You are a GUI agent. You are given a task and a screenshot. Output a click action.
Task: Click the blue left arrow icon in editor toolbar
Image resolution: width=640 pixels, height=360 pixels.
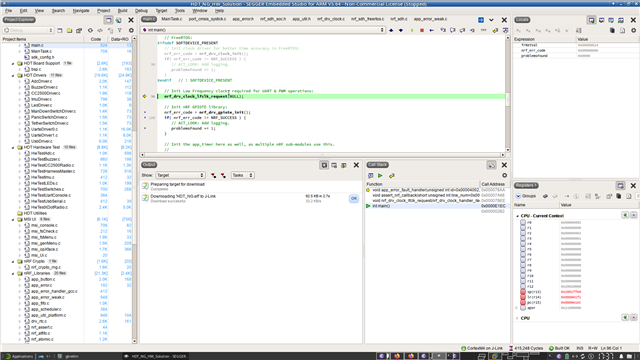[431, 30]
